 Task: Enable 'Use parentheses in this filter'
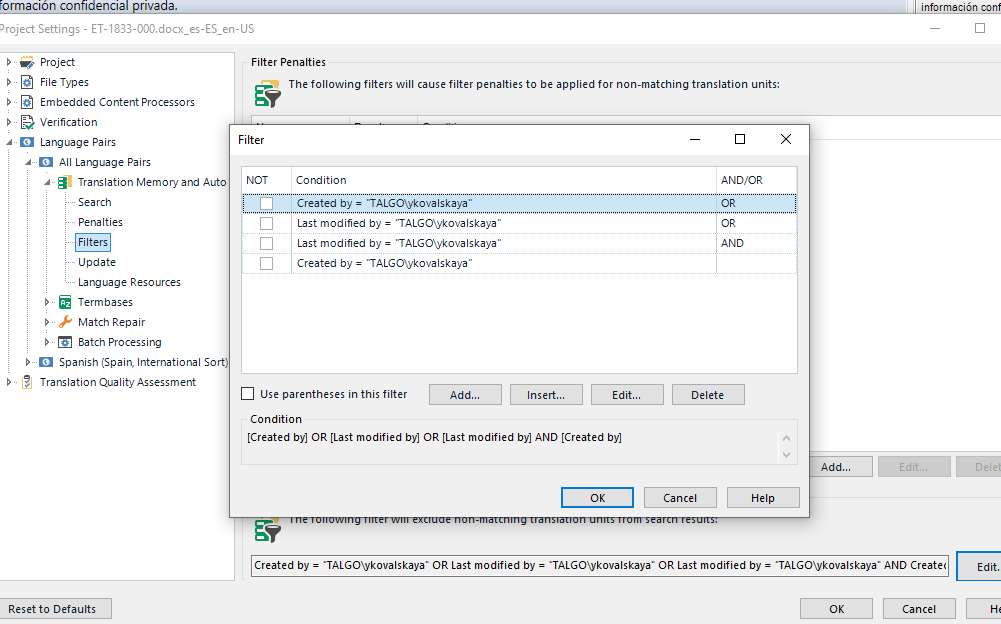(x=246, y=394)
